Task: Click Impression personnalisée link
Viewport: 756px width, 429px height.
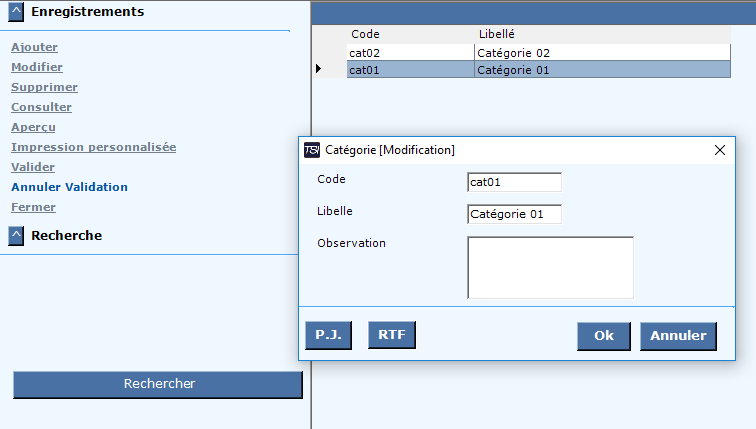Action: [94, 147]
